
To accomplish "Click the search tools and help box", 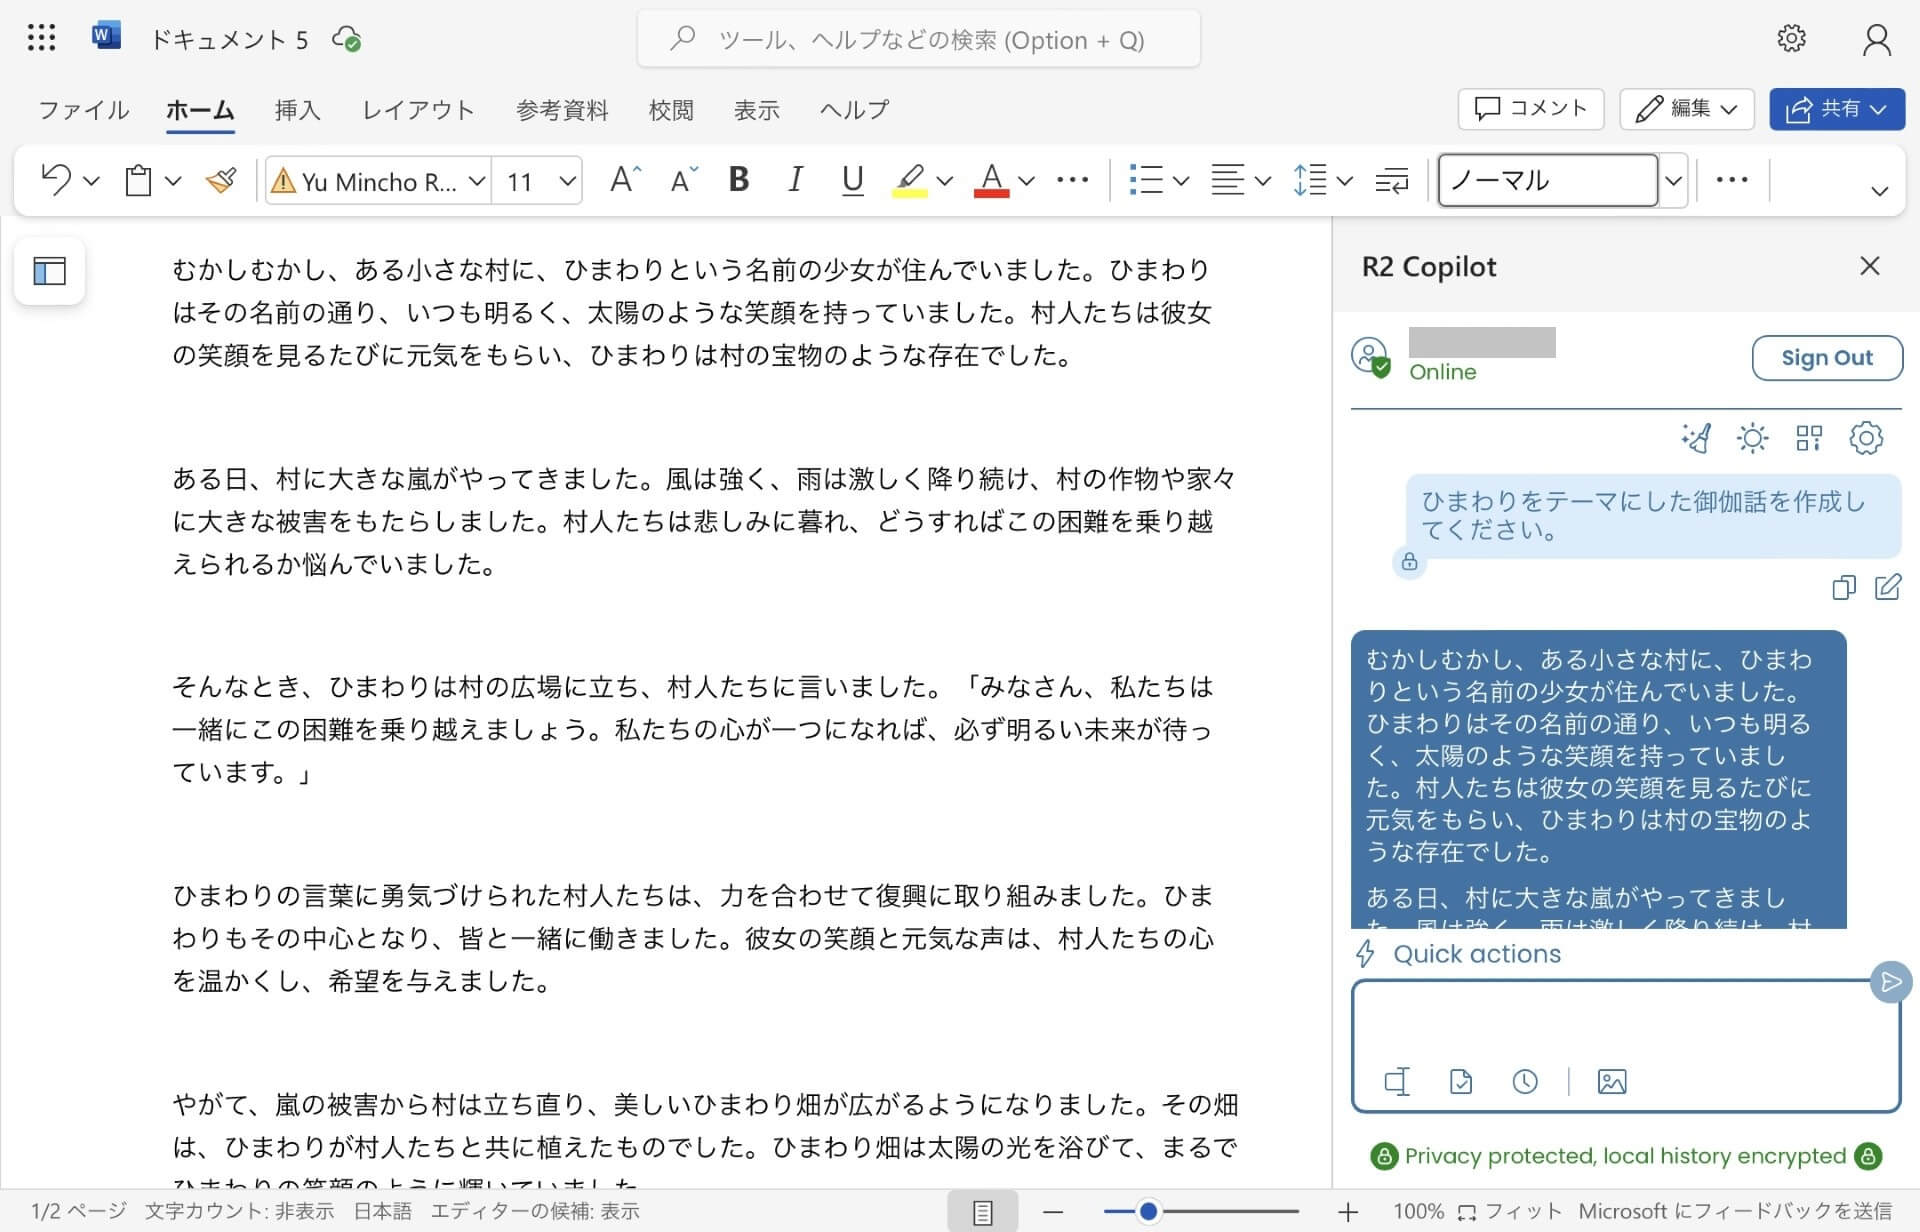I will click(918, 39).
